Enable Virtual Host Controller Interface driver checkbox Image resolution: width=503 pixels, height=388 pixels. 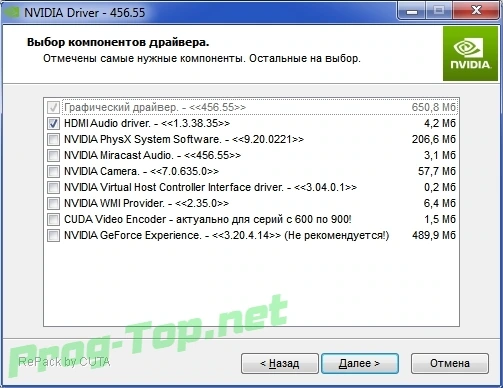[x=53, y=187]
